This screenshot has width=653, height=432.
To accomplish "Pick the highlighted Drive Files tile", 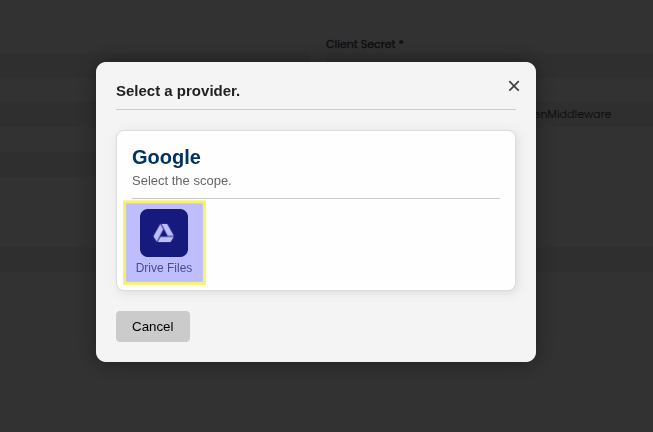I will pos(164,242).
